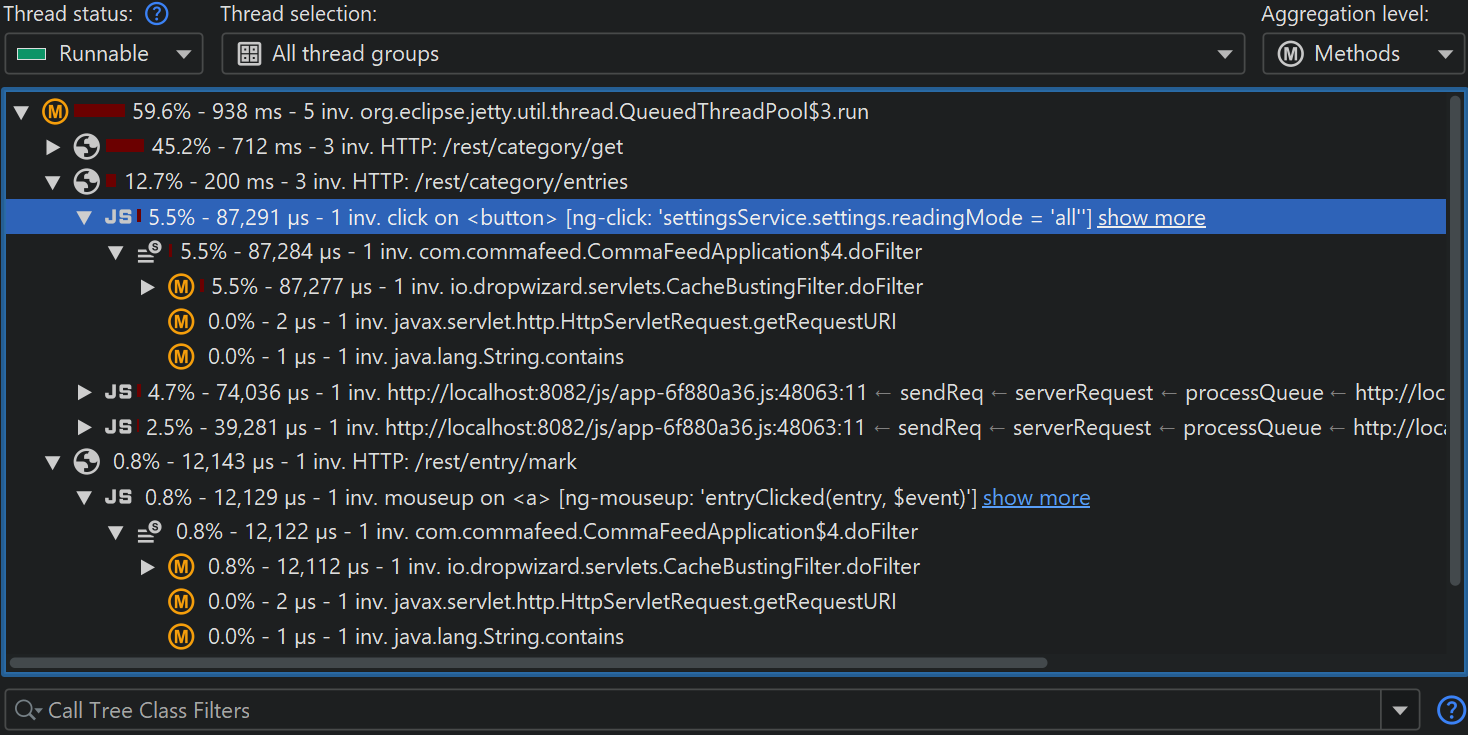Open the Methods aggregation level dropdown
Screen dimensions: 1468x735
(x=1362, y=54)
